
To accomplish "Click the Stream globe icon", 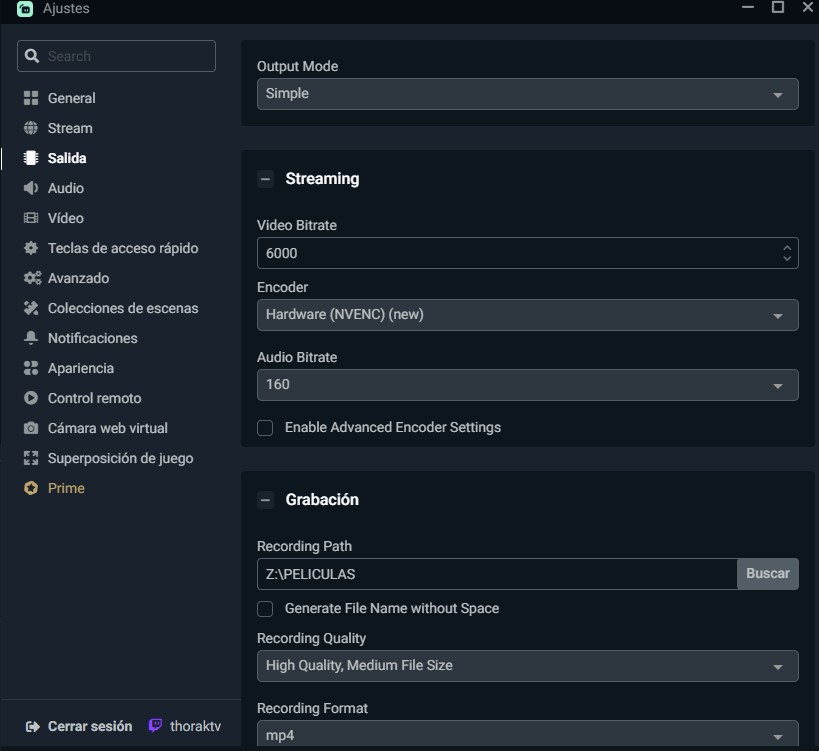I will [x=31, y=128].
